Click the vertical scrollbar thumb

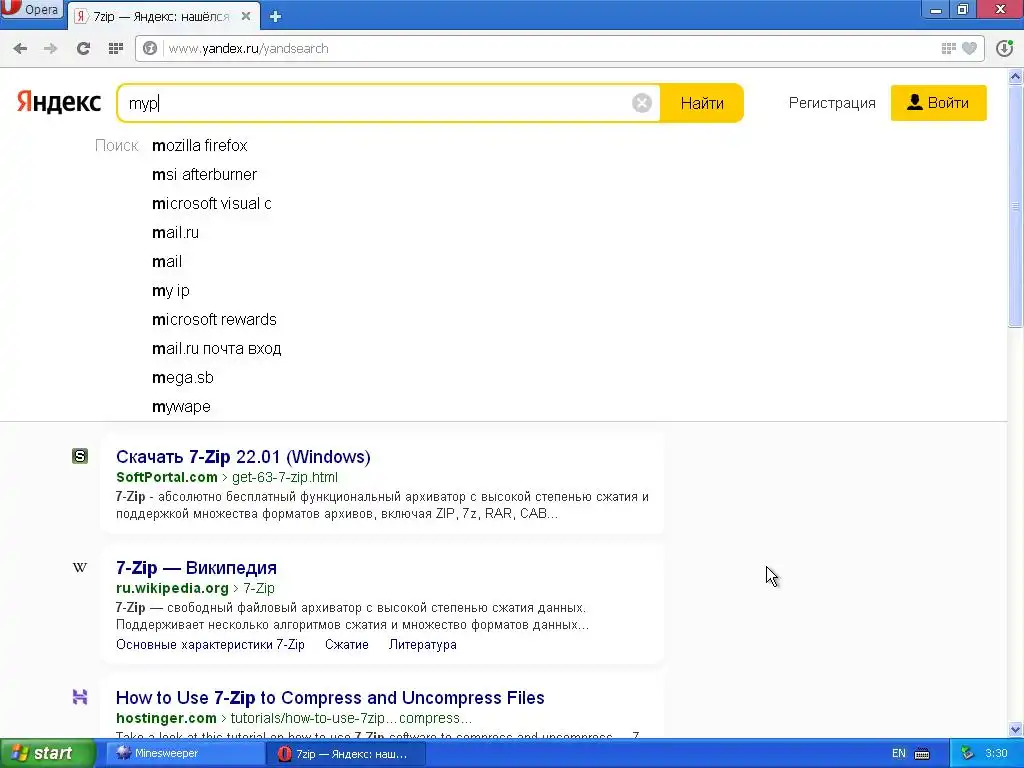point(1016,206)
